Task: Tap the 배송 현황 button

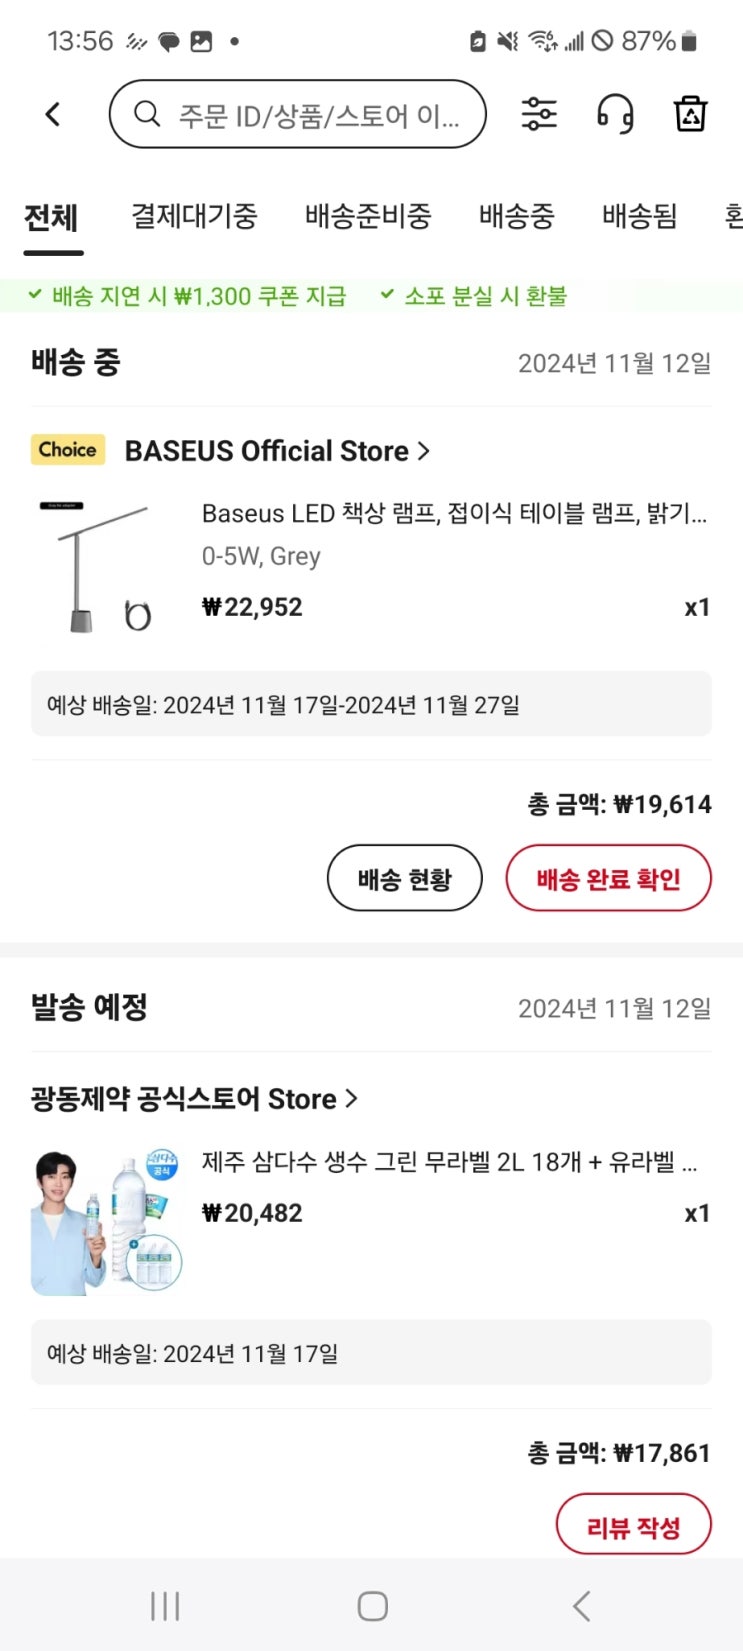Action: pyautogui.click(x=405, y=879)
